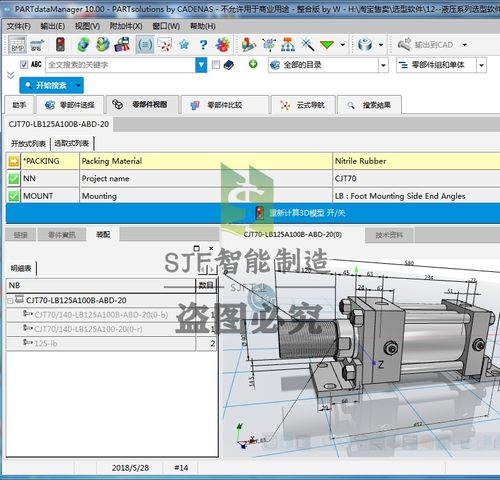This screenshot has height=480, width=500.
Task: Click the Nitrile Rubber value cell
Action: point(416,161)
